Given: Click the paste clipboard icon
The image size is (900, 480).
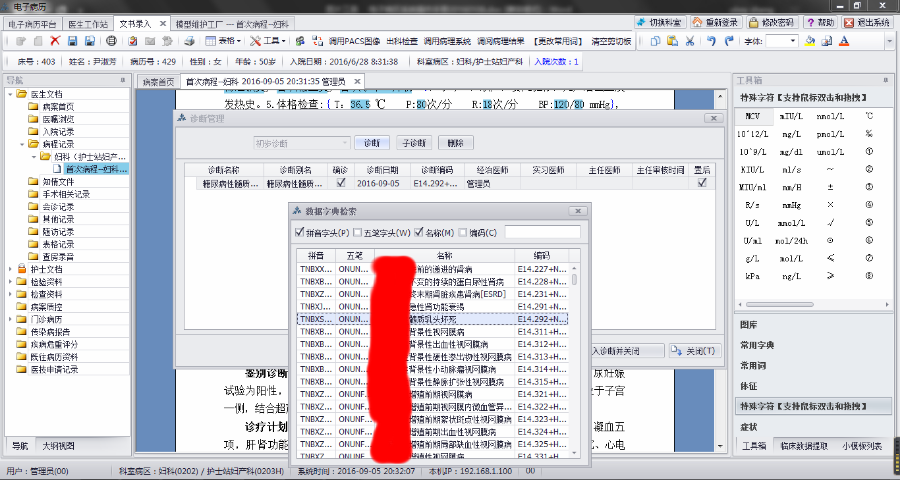Looking at the screenshot, I should [673, 41].
